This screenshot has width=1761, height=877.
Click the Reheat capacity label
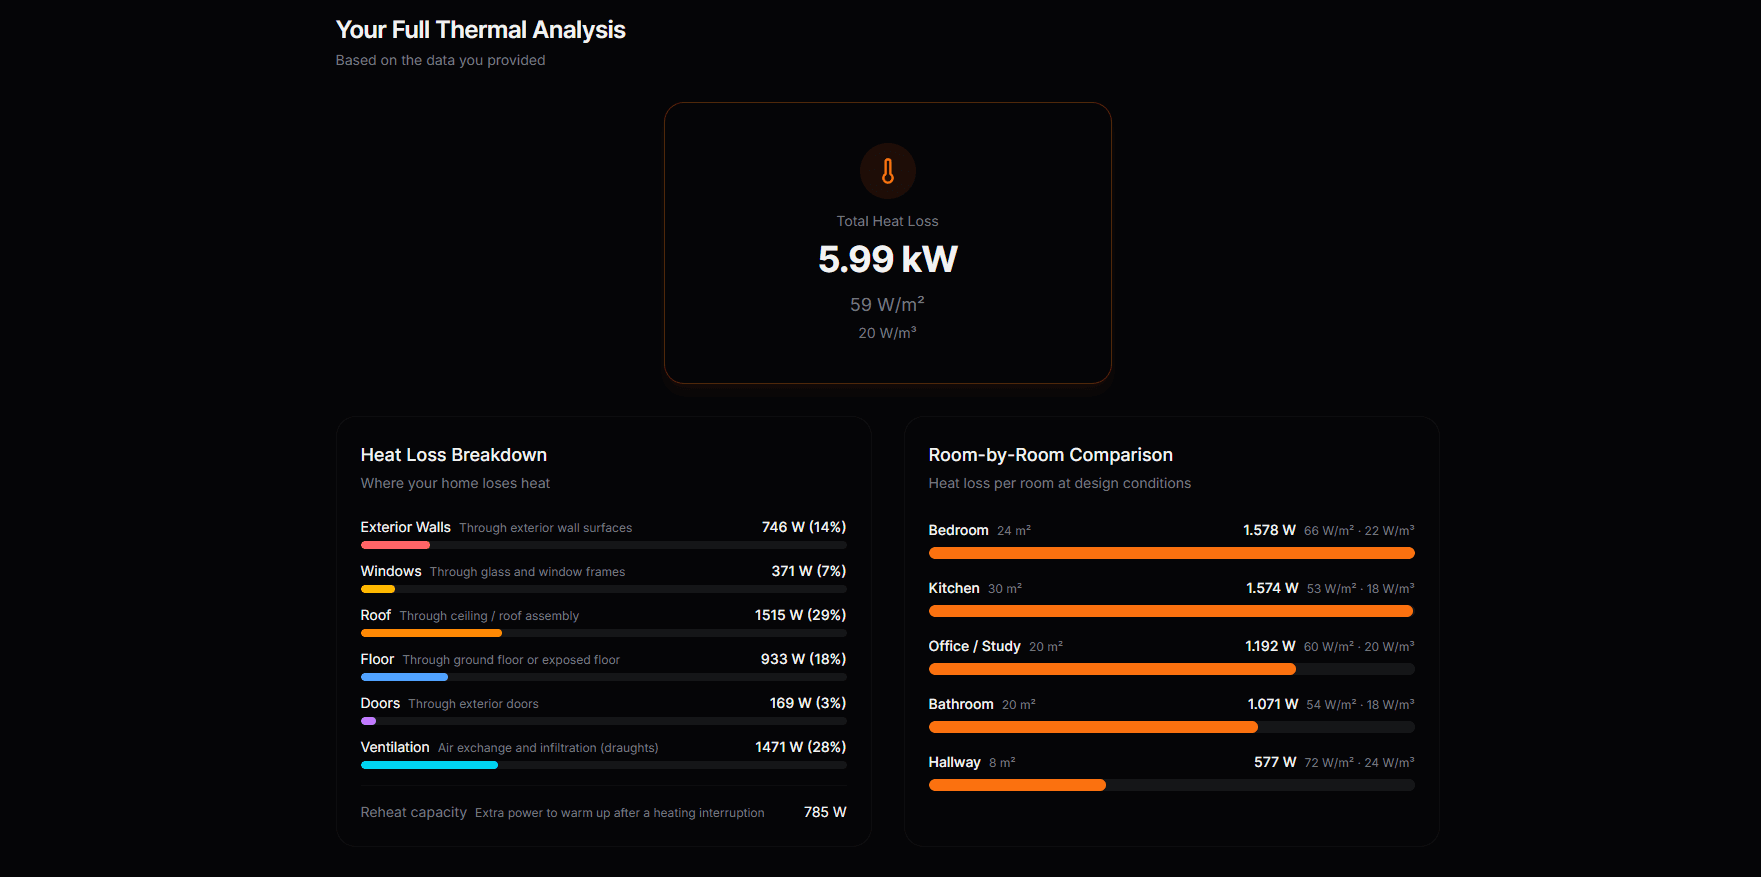click(x=413, y=812)
